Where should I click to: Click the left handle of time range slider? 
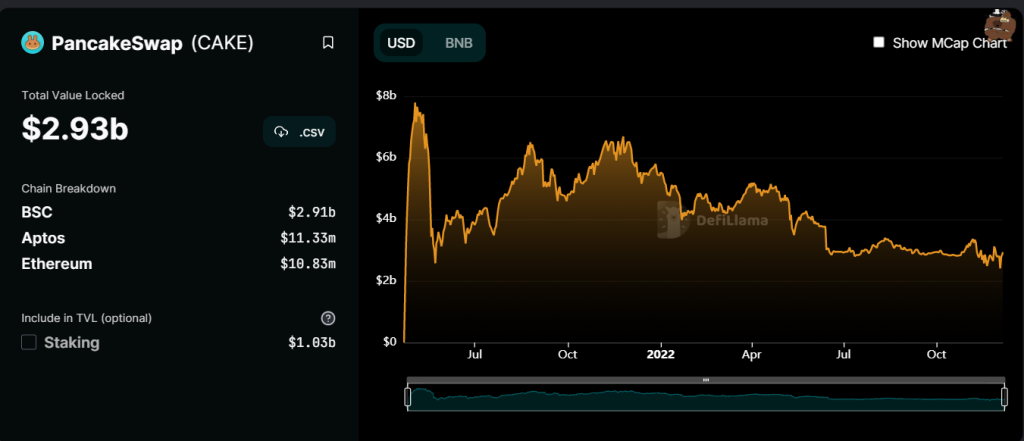coord(407,397)
